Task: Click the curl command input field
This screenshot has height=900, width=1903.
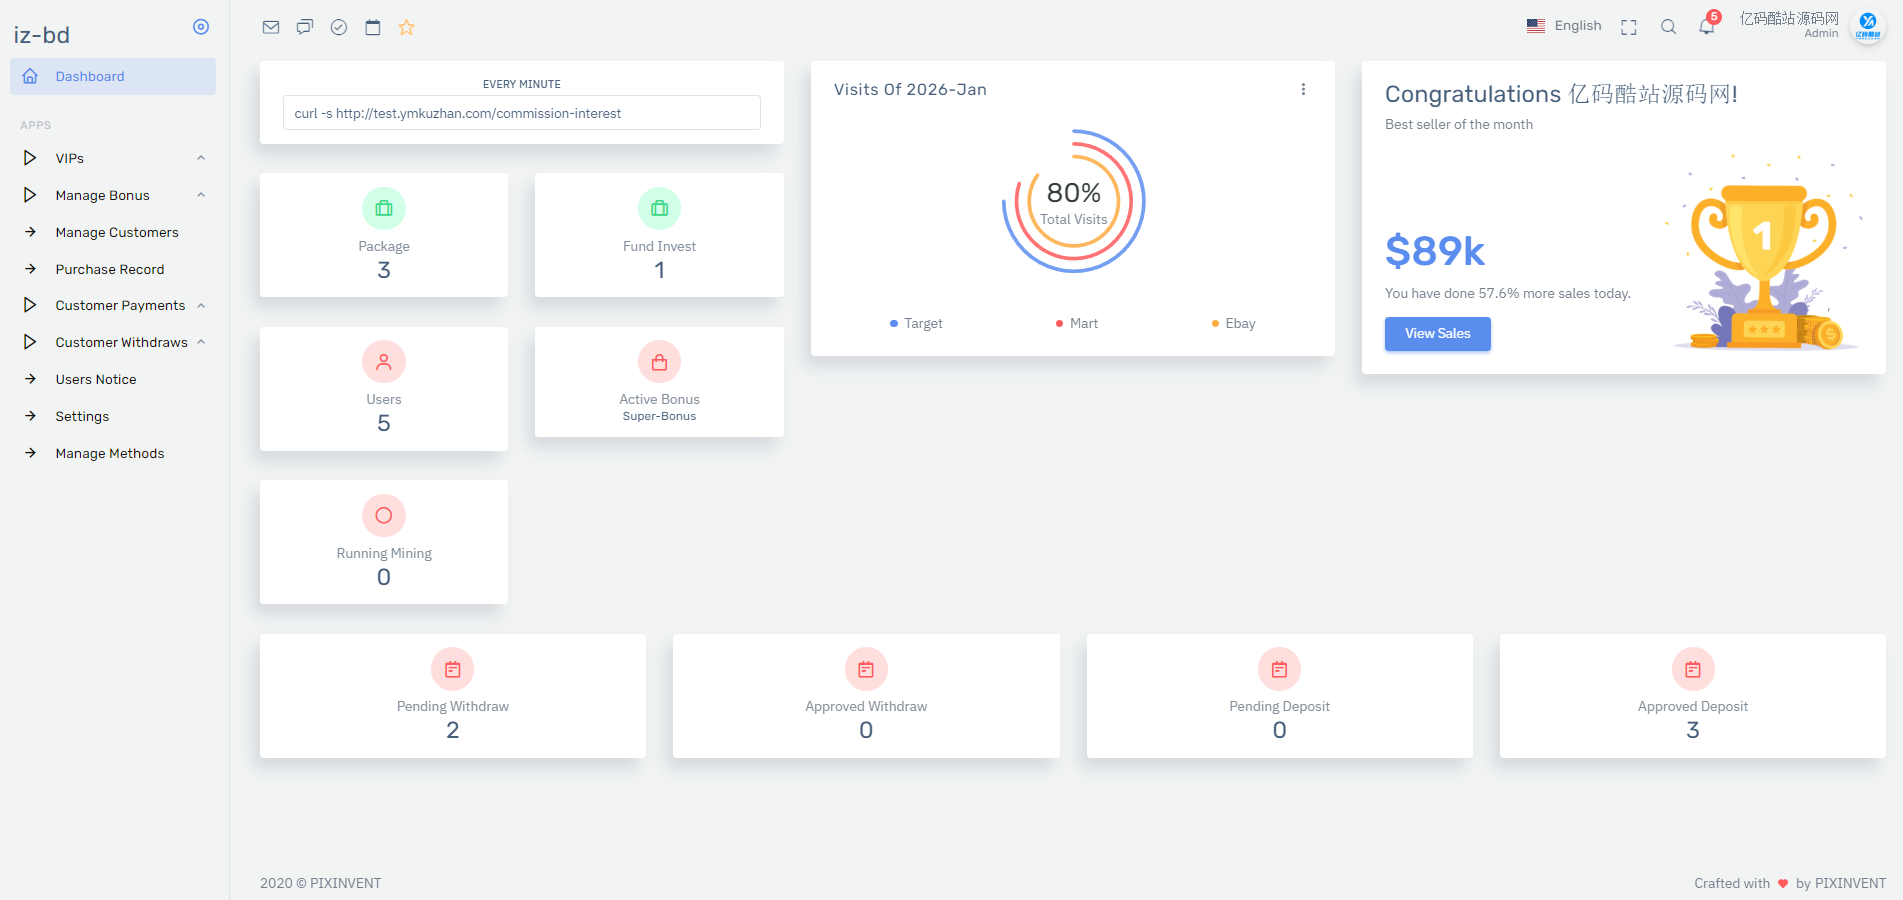Action: pyautogui.click(x=521, y=113)
